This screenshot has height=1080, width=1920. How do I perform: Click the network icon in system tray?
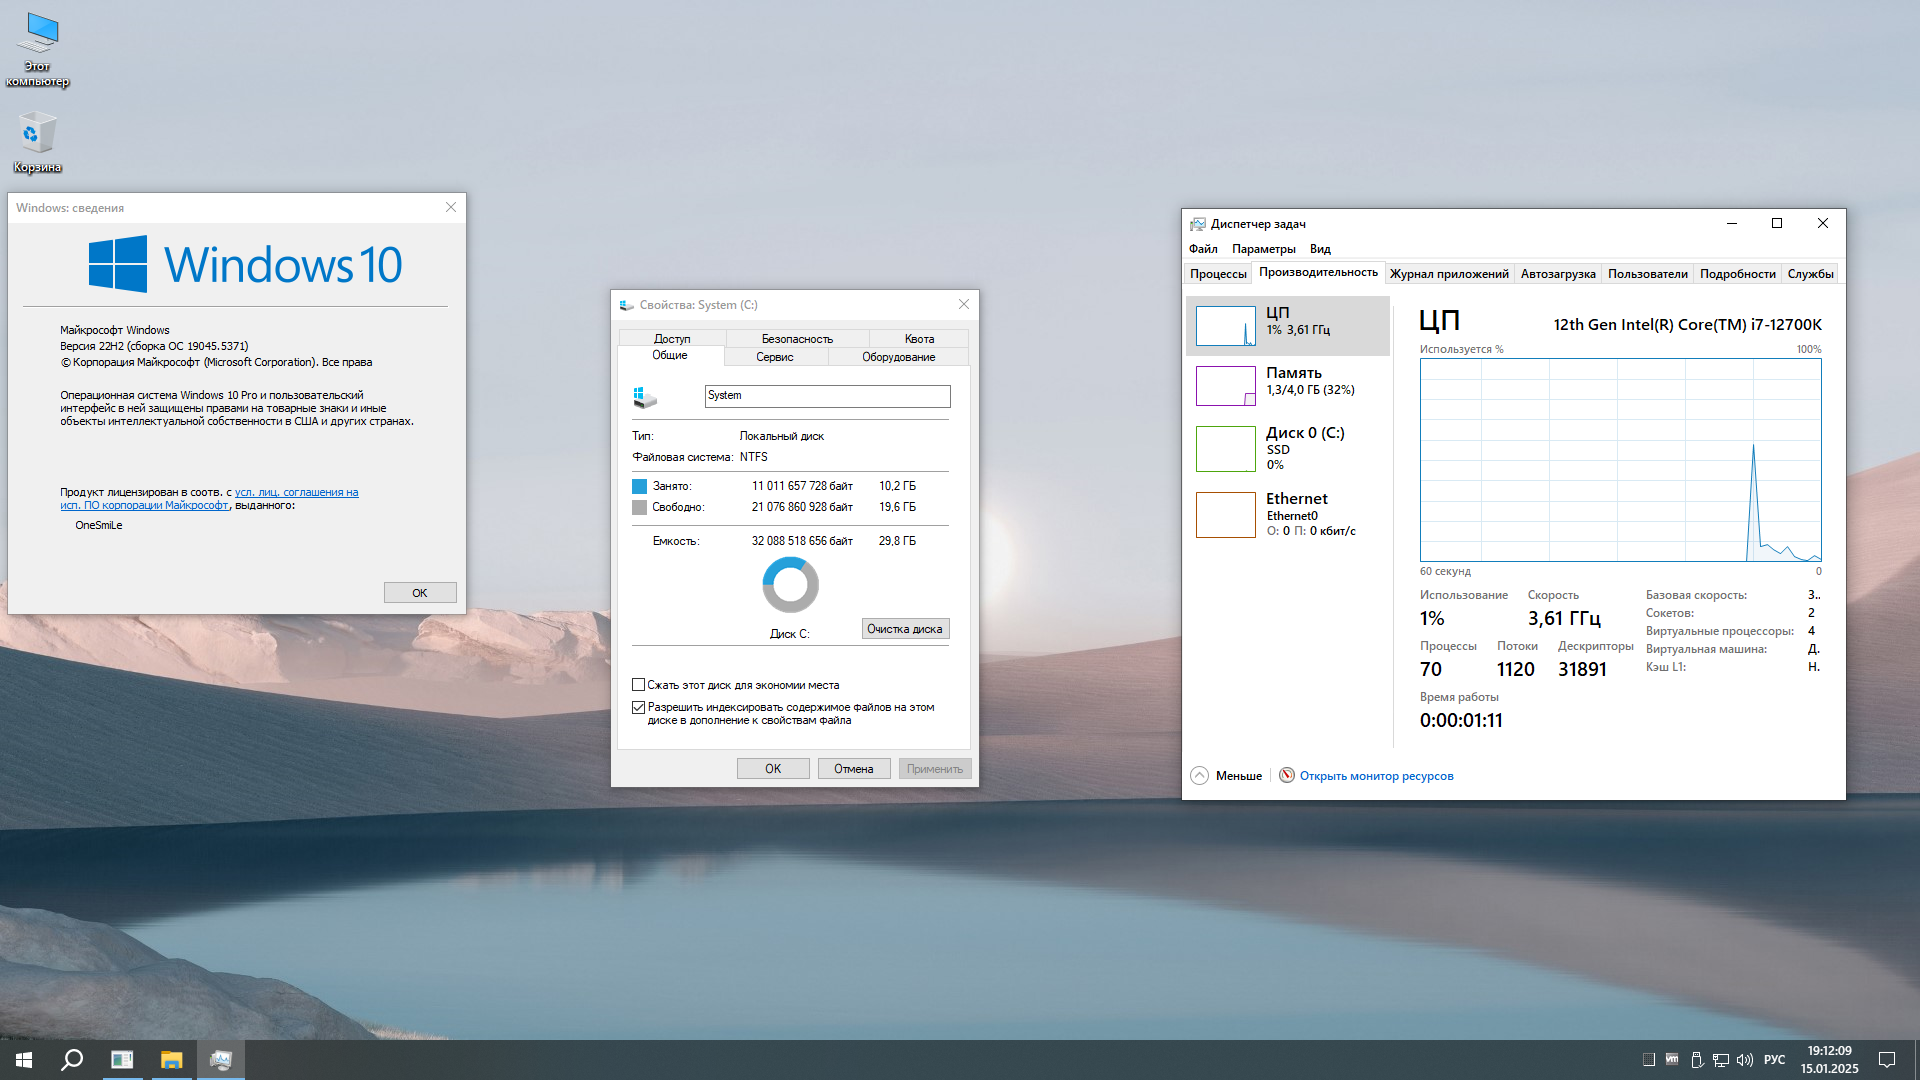point(1721,1060)
